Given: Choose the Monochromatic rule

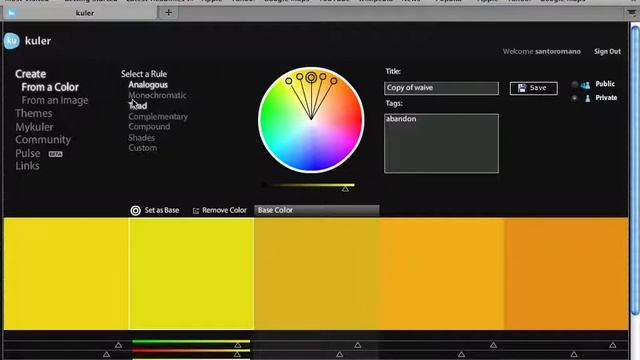Looking at the screenshot, I should (157, 95).
